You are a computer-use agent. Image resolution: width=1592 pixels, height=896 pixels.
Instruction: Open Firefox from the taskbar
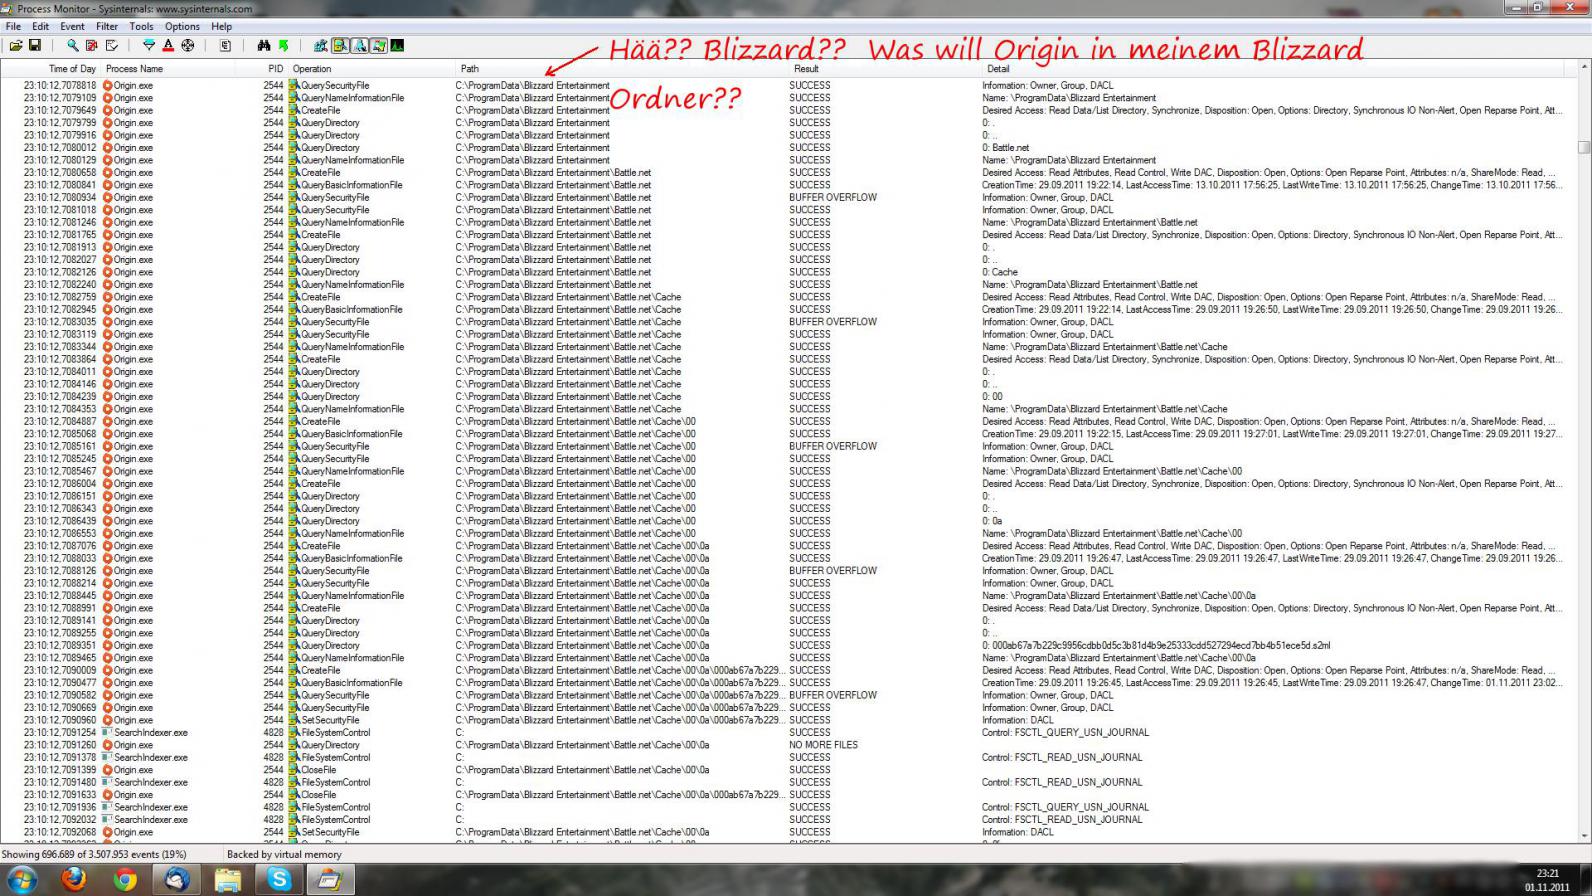74,880
